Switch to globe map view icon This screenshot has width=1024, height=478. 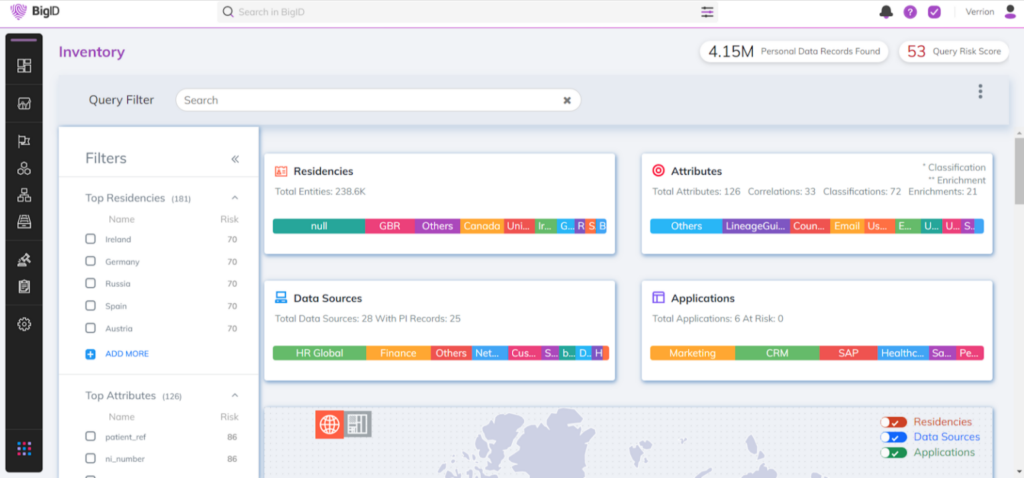[329, 423]
